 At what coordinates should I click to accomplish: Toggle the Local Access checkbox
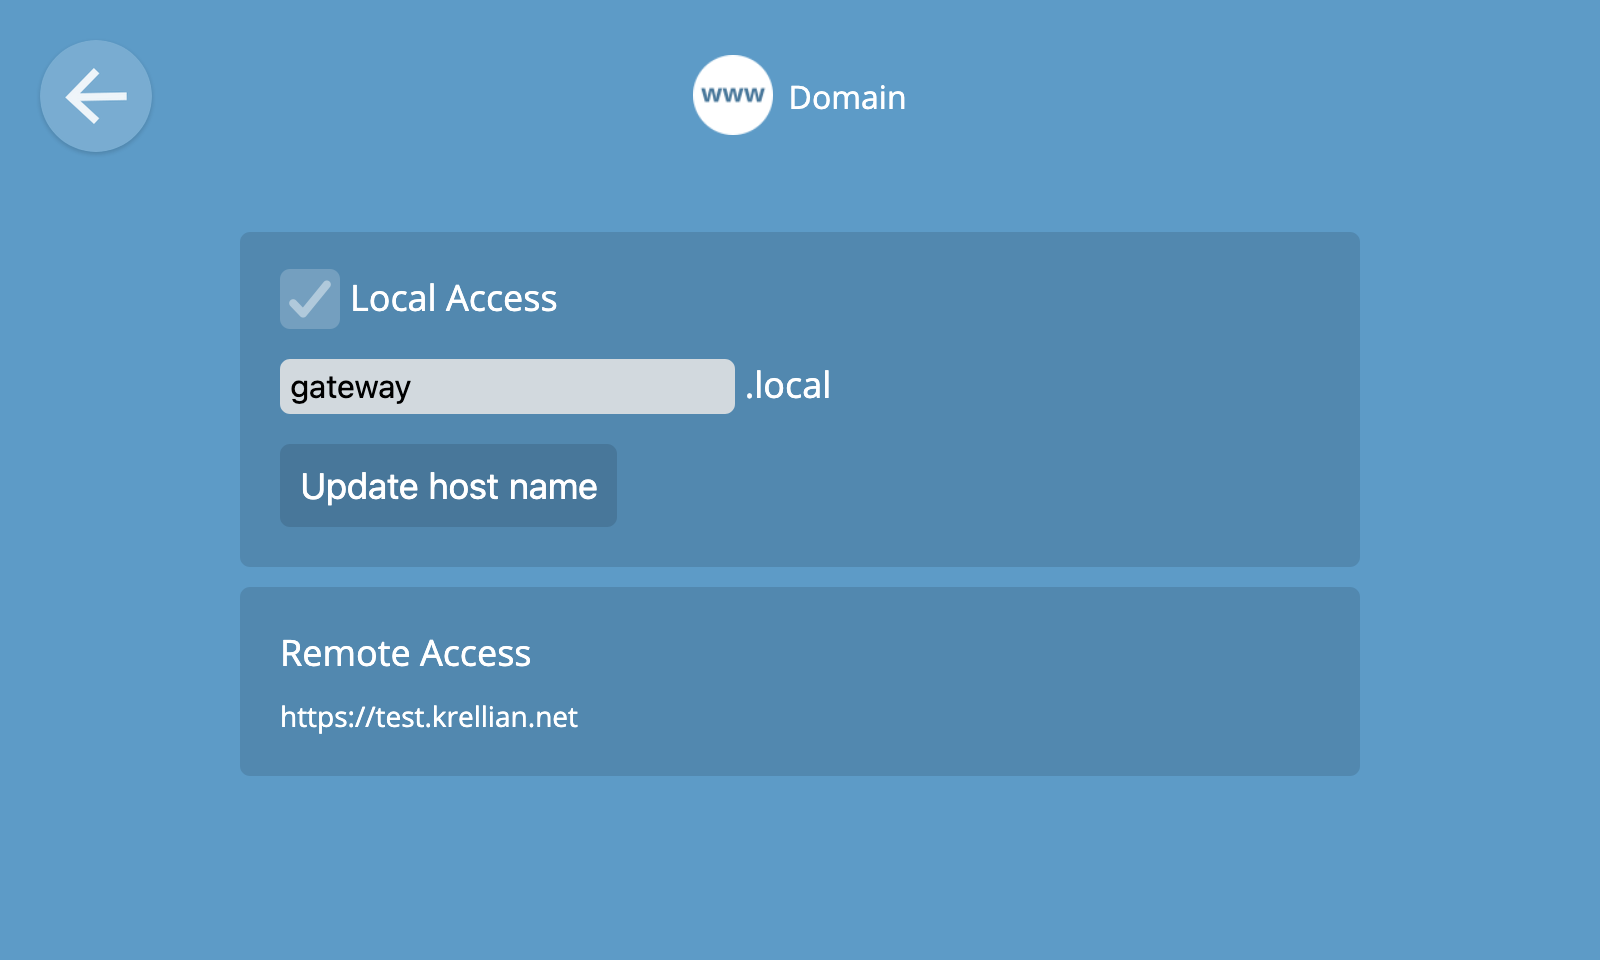pyautogui.click(x=310, y=299)
